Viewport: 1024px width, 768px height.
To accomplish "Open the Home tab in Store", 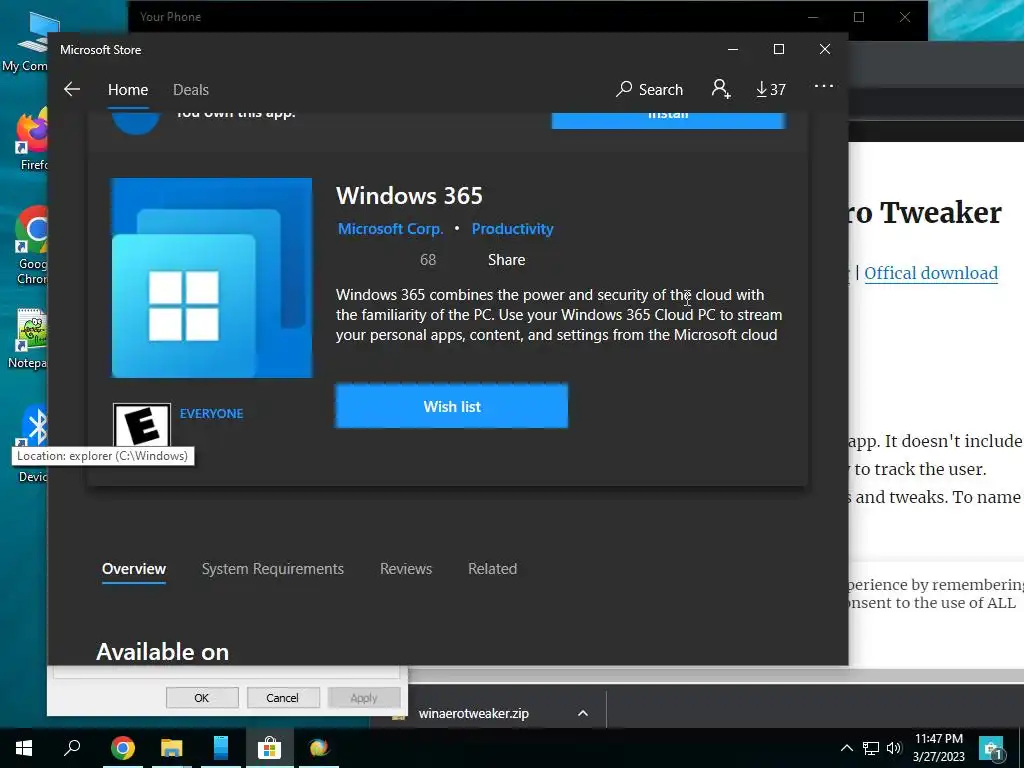I will 128,89.
